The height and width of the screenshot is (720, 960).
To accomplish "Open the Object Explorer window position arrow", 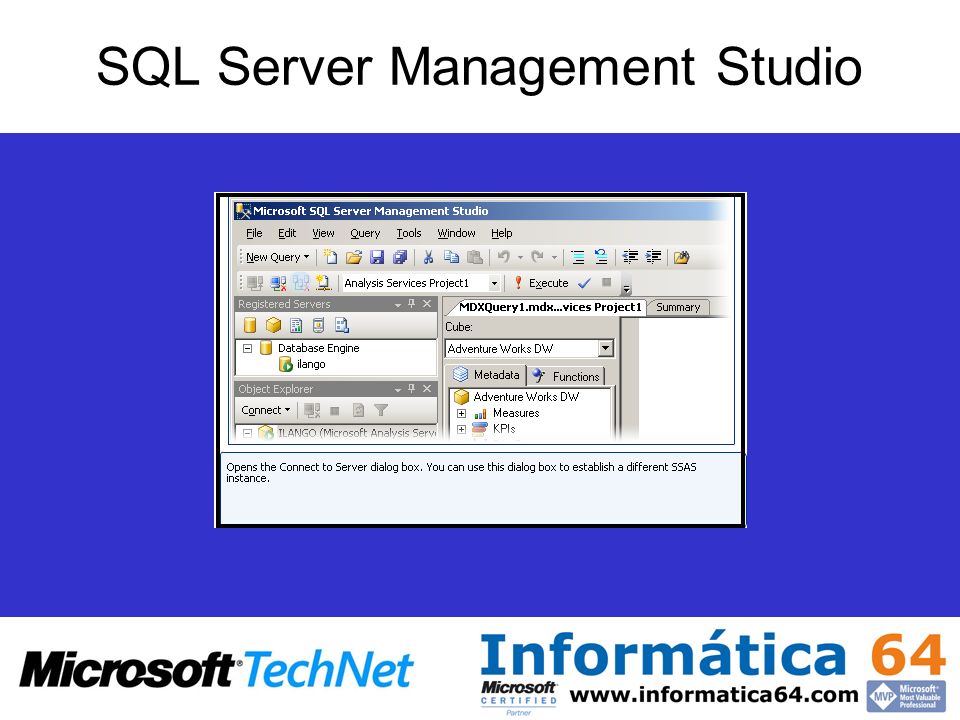I will pos(398,389).
